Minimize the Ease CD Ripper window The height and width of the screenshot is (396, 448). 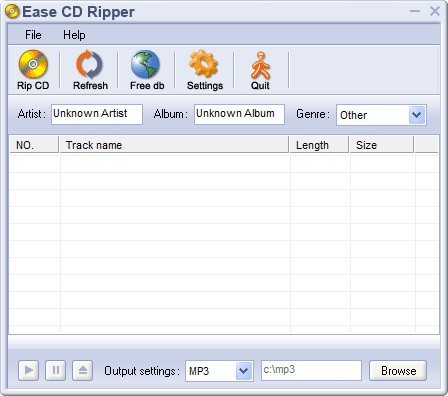point(415,11)
